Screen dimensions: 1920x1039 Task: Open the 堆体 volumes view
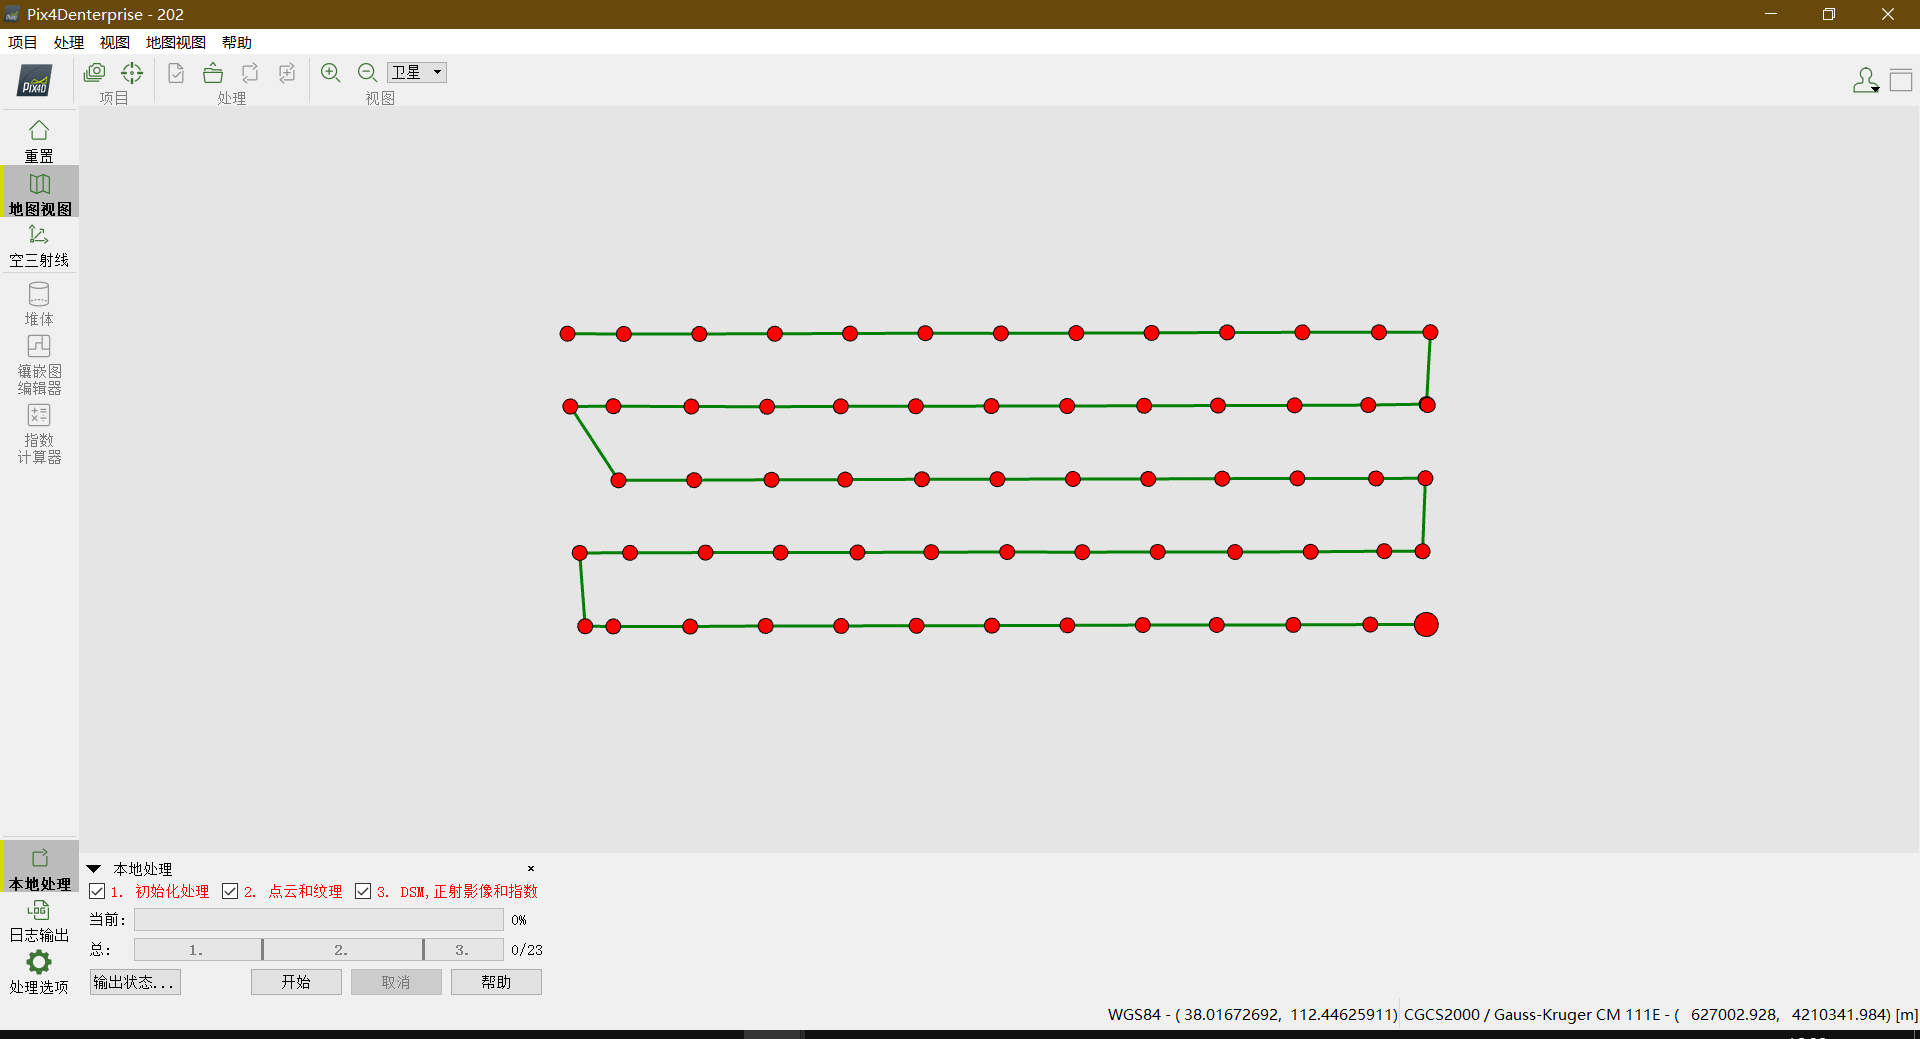click(39, 303)
